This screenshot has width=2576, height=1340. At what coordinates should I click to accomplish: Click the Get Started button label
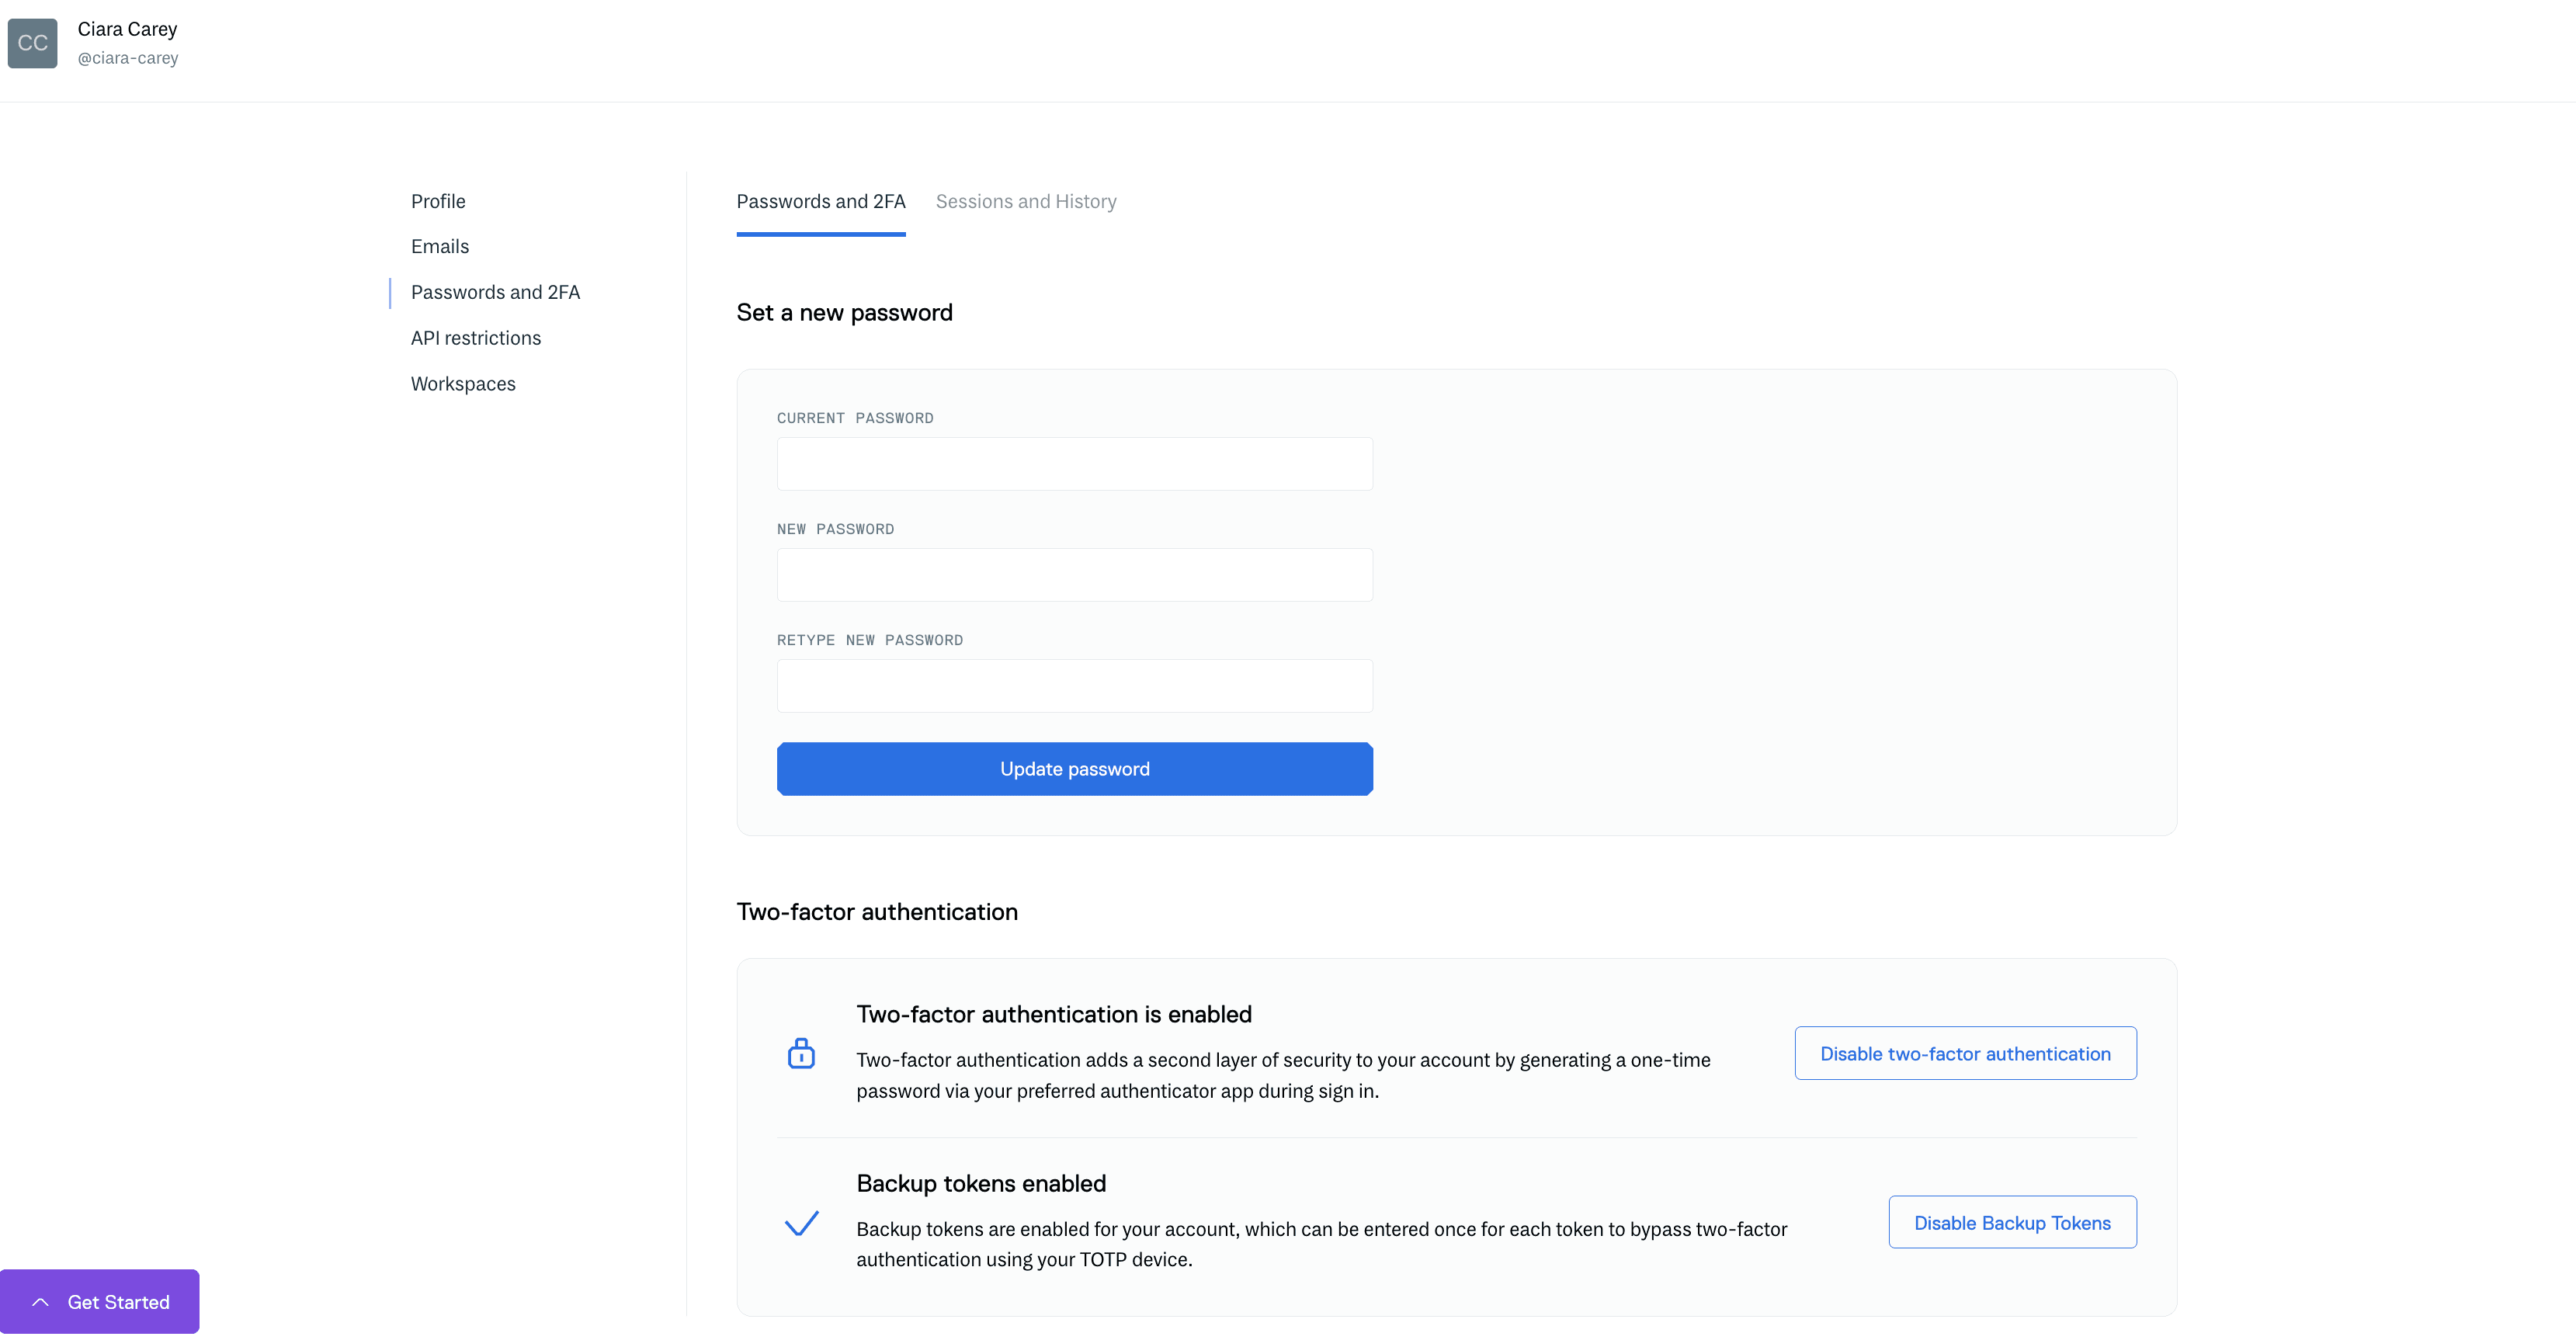(x=119, y=1302)
